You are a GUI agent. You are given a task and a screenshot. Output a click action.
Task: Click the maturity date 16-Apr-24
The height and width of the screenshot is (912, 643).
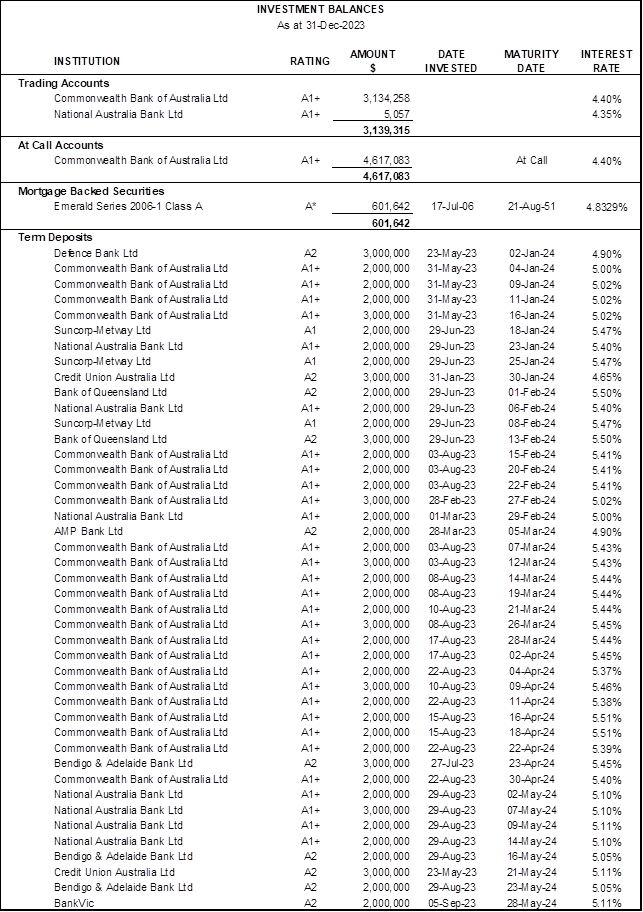531,718
